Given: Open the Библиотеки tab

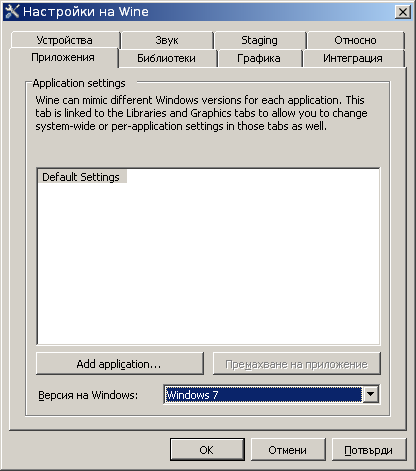Looking at the screenshot, I should click(x=167, y=58).
